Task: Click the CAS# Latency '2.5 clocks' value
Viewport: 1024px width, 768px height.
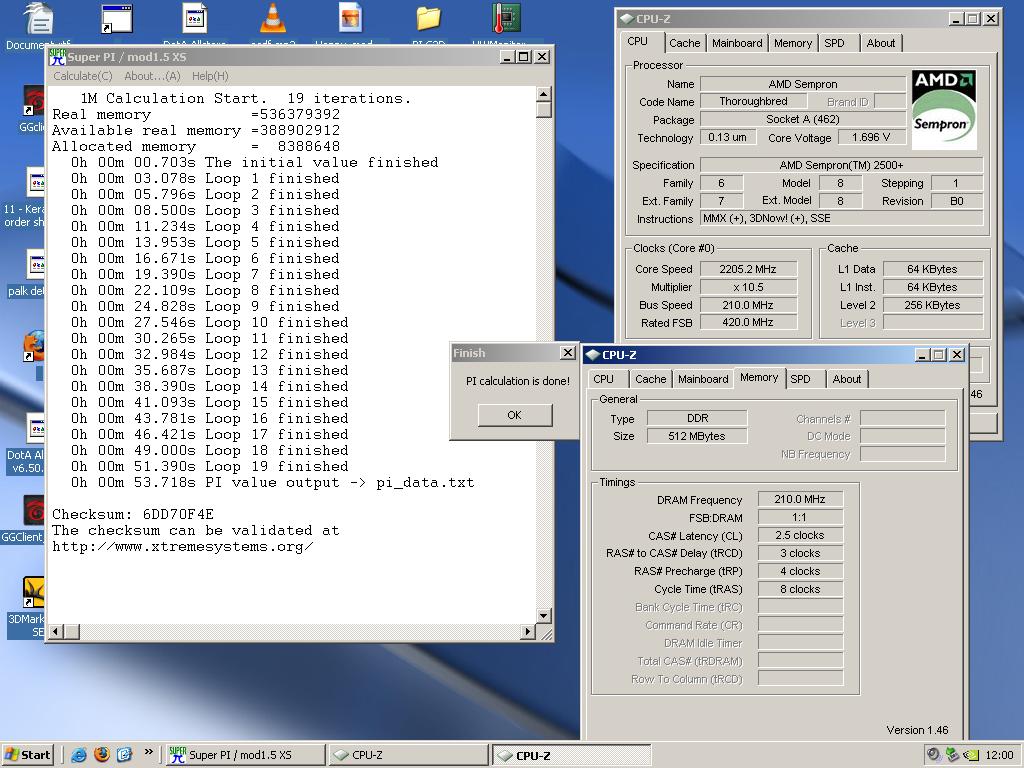Action: point(800,535)
